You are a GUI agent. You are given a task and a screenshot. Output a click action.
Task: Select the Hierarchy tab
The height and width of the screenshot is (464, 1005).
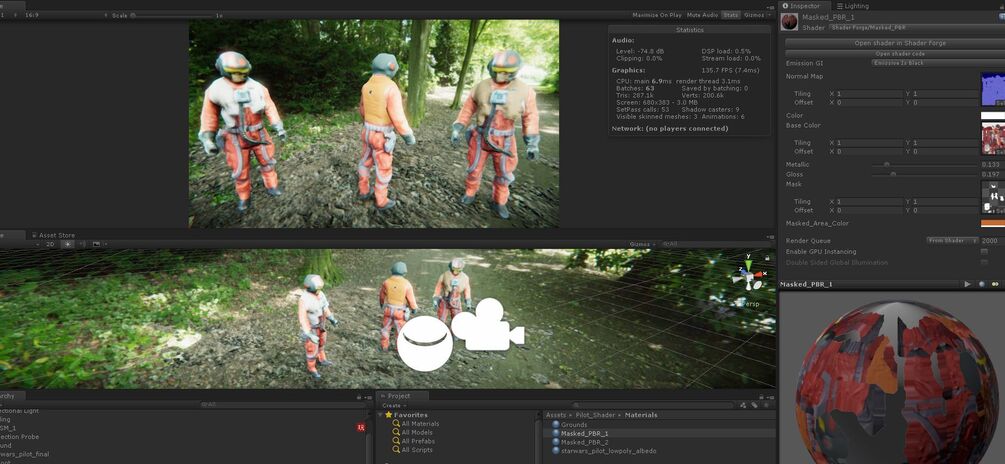tap(12, 396)
